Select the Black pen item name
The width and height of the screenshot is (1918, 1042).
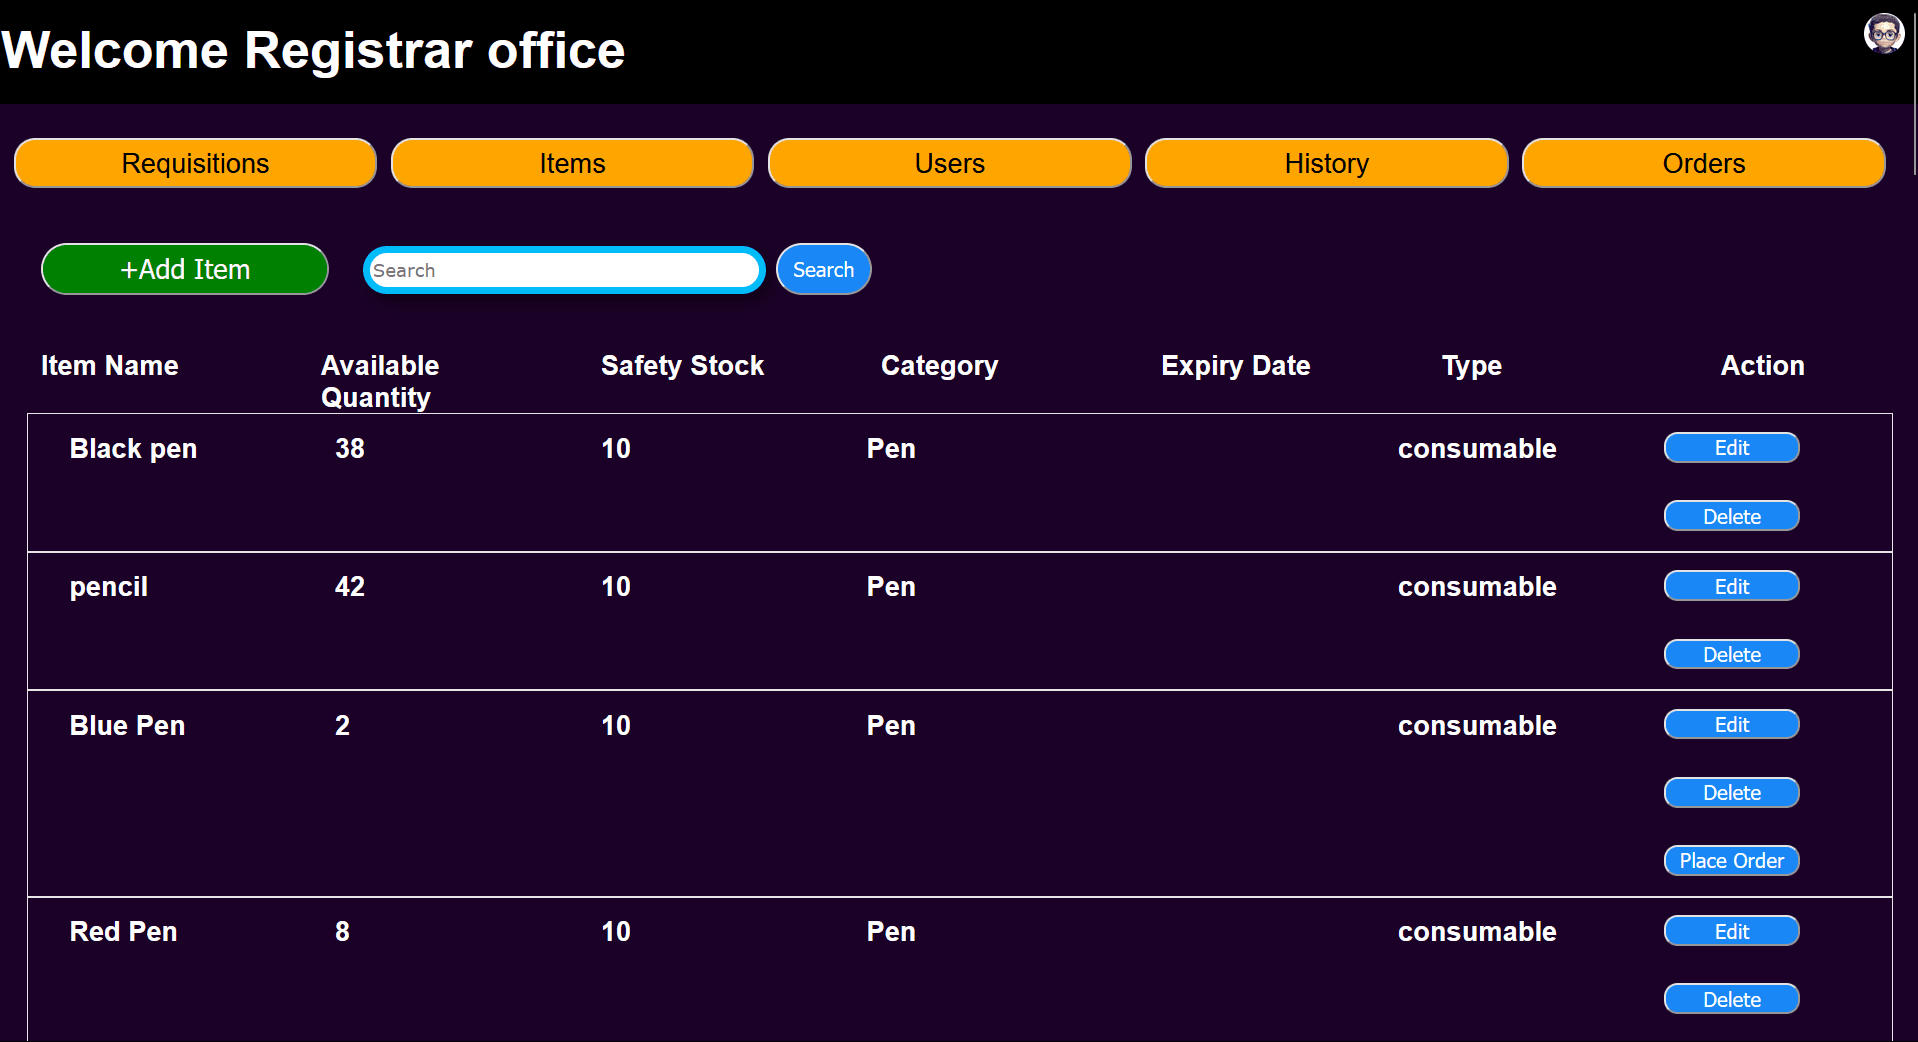(133, 448)
